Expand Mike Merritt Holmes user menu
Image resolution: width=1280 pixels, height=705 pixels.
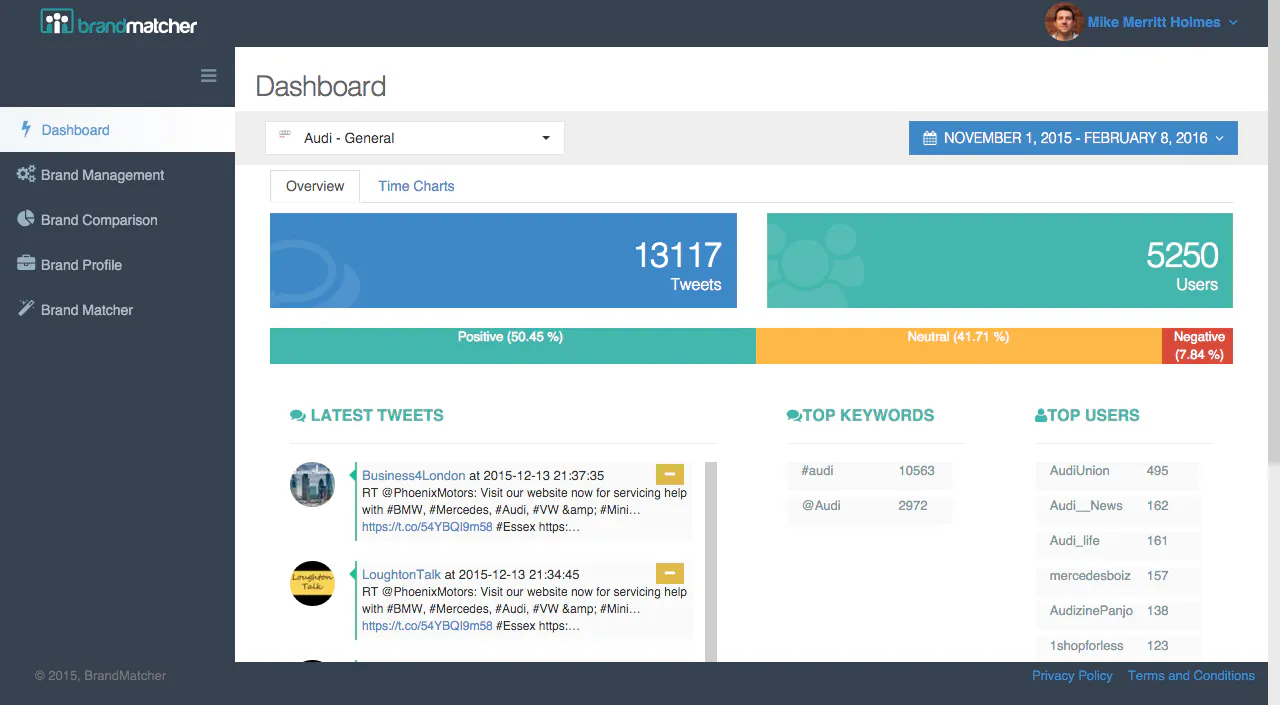click(x=1163, y=22)
